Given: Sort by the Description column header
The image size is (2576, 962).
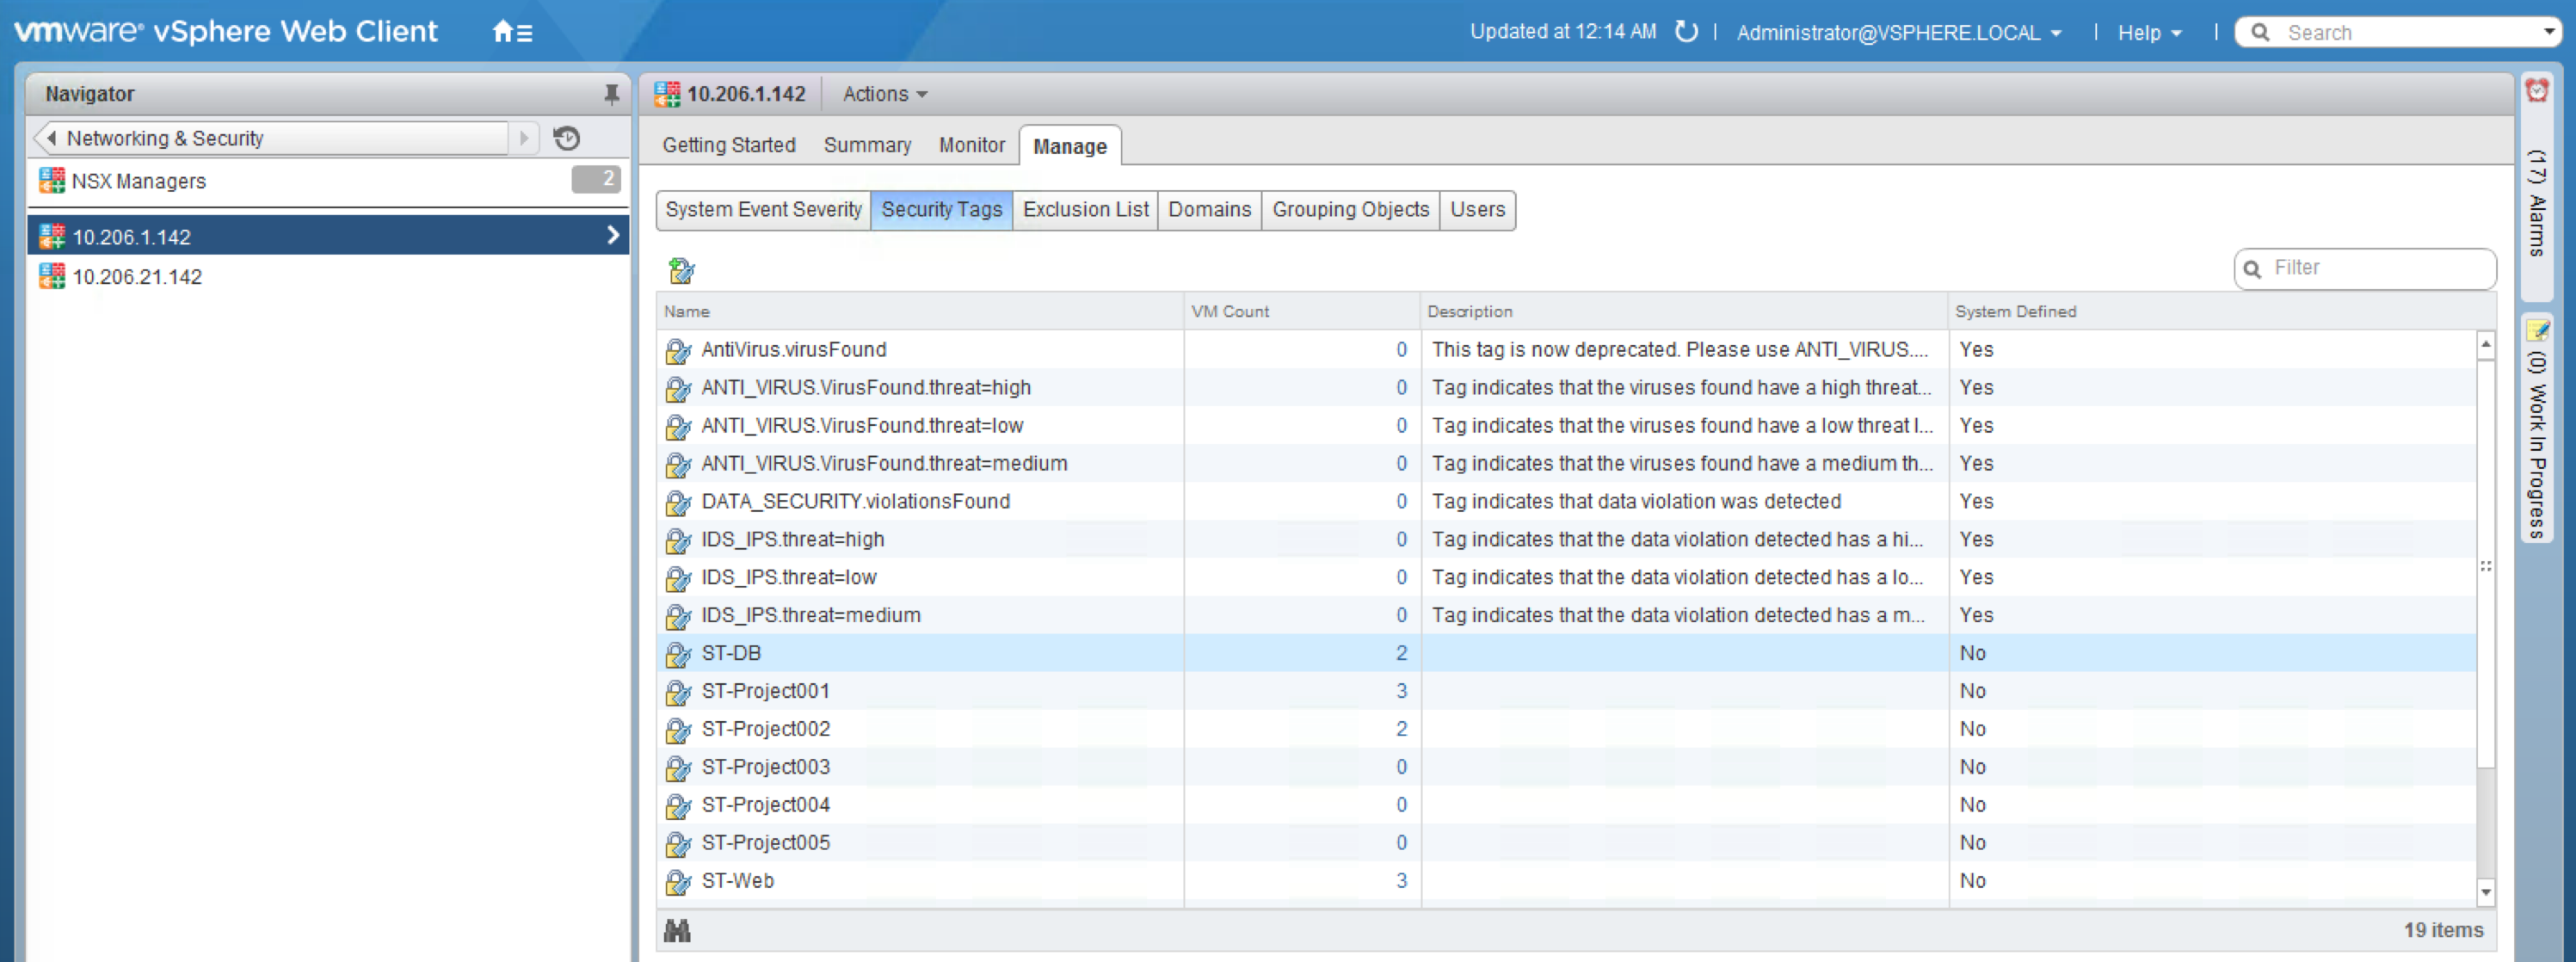Looking at the screenshot, I should coord(1683,312).
